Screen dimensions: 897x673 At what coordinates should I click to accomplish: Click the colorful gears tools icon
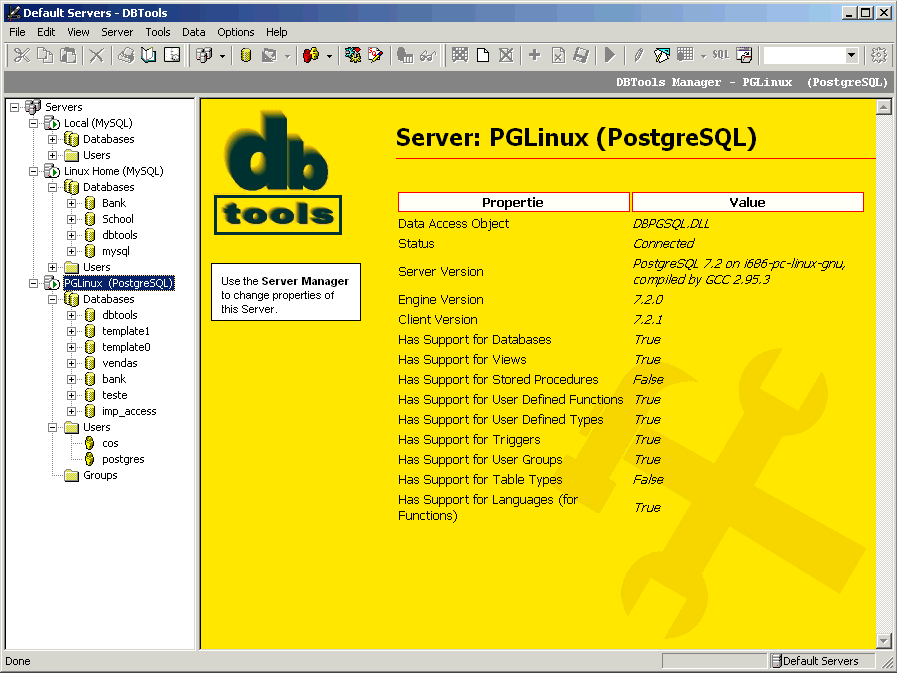(x=352, y=55)
